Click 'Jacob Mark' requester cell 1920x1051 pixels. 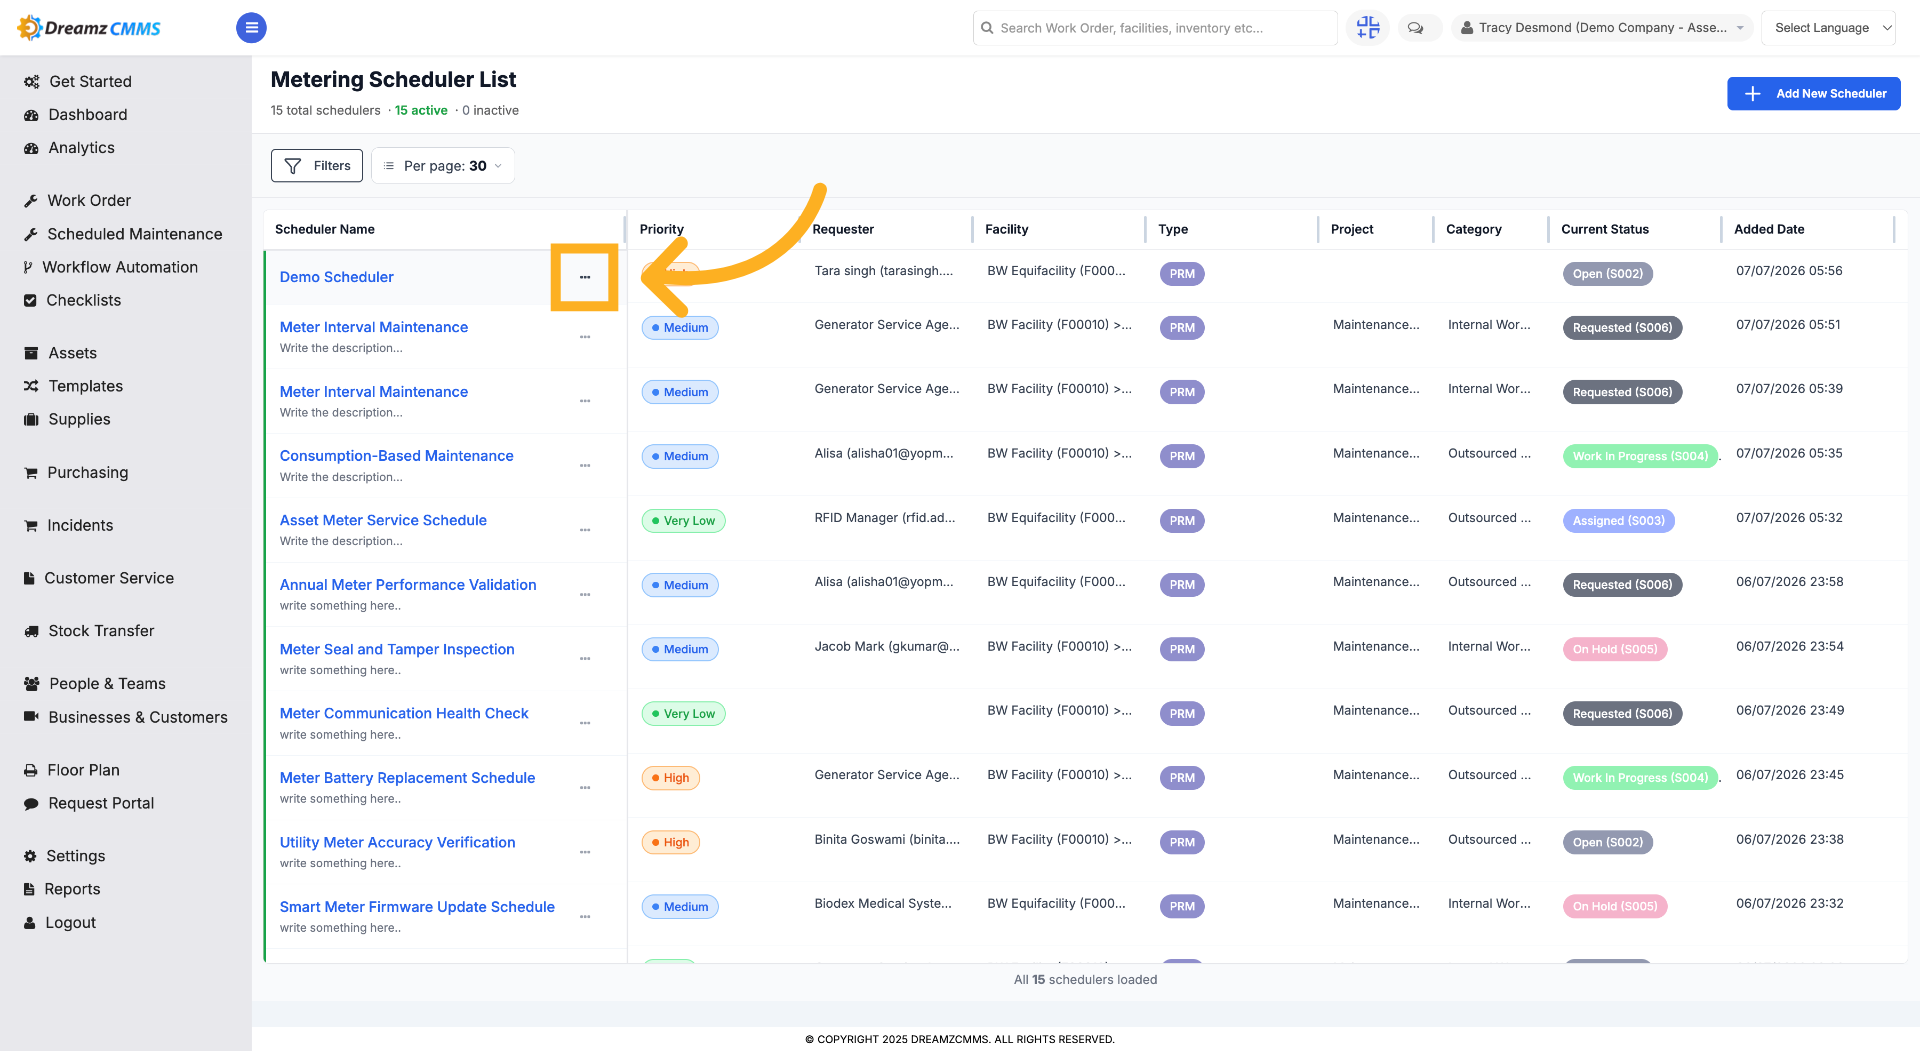pos(887,647)
